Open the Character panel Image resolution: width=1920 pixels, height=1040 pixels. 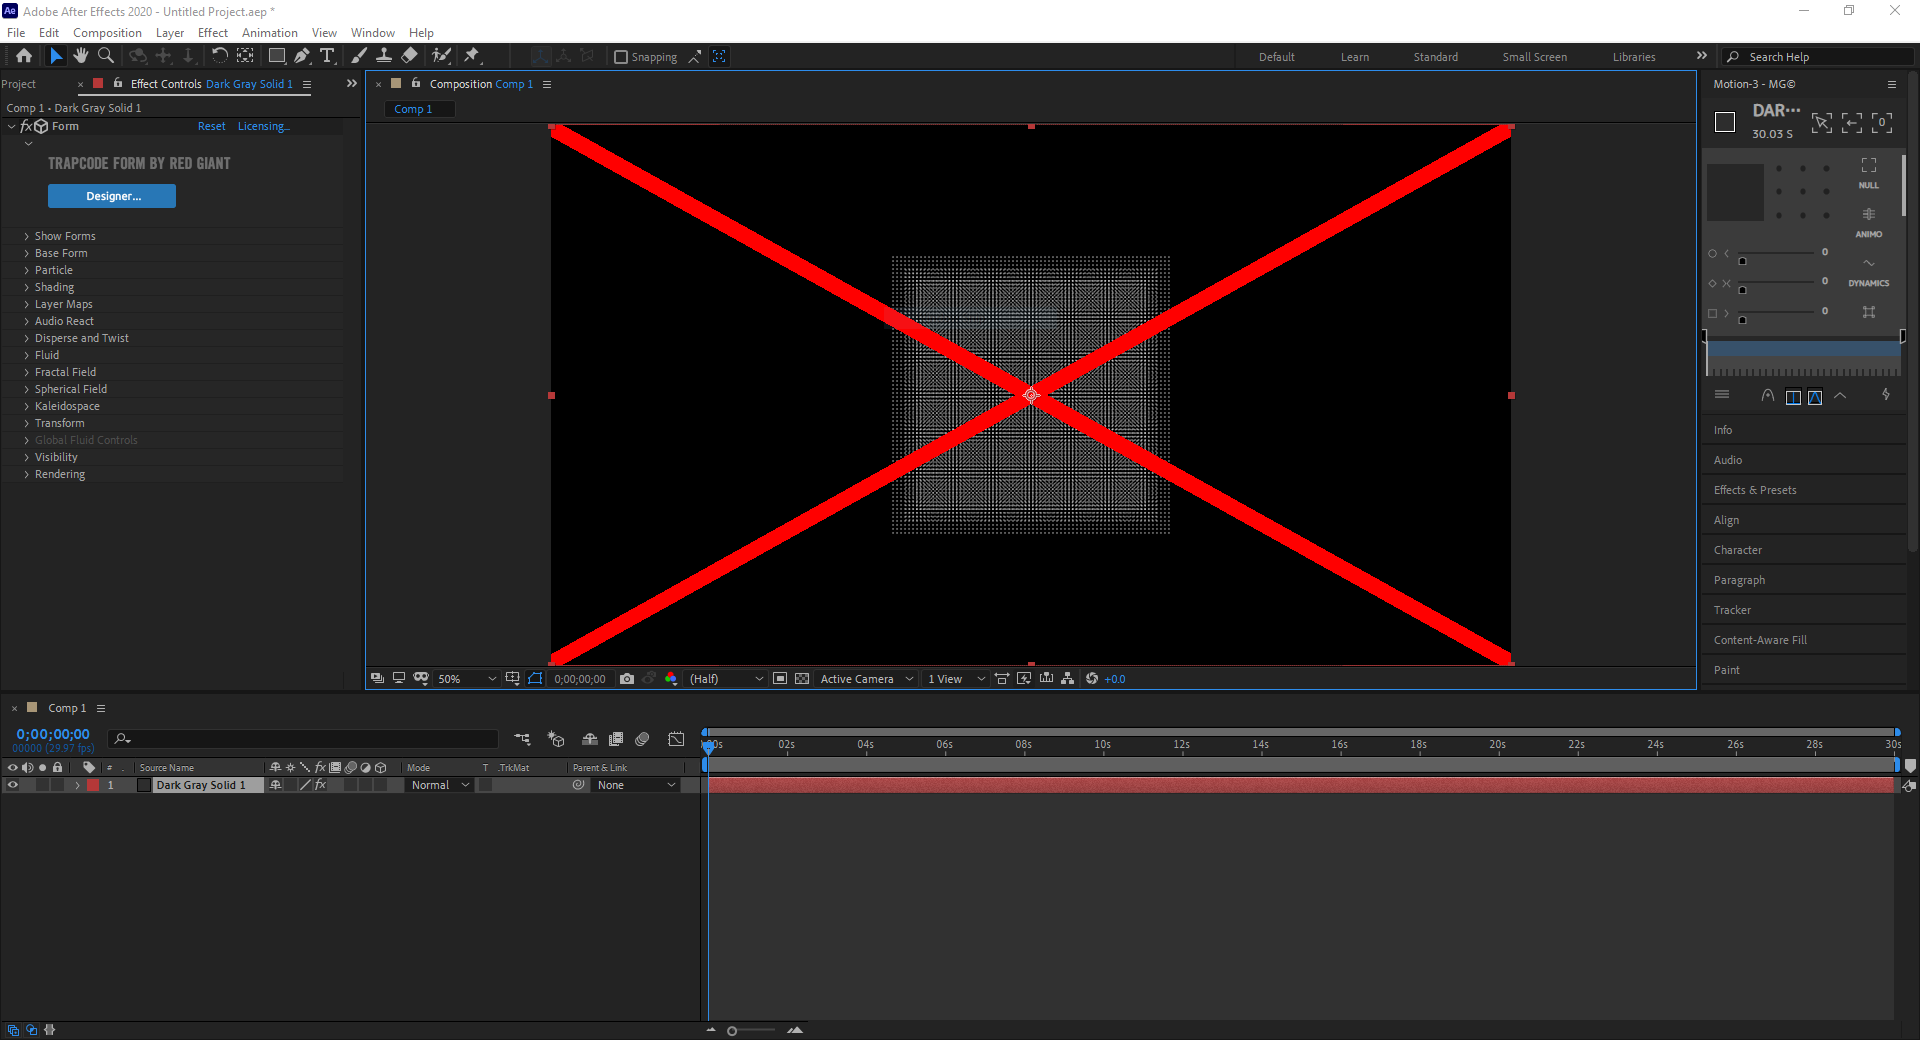1738,550
